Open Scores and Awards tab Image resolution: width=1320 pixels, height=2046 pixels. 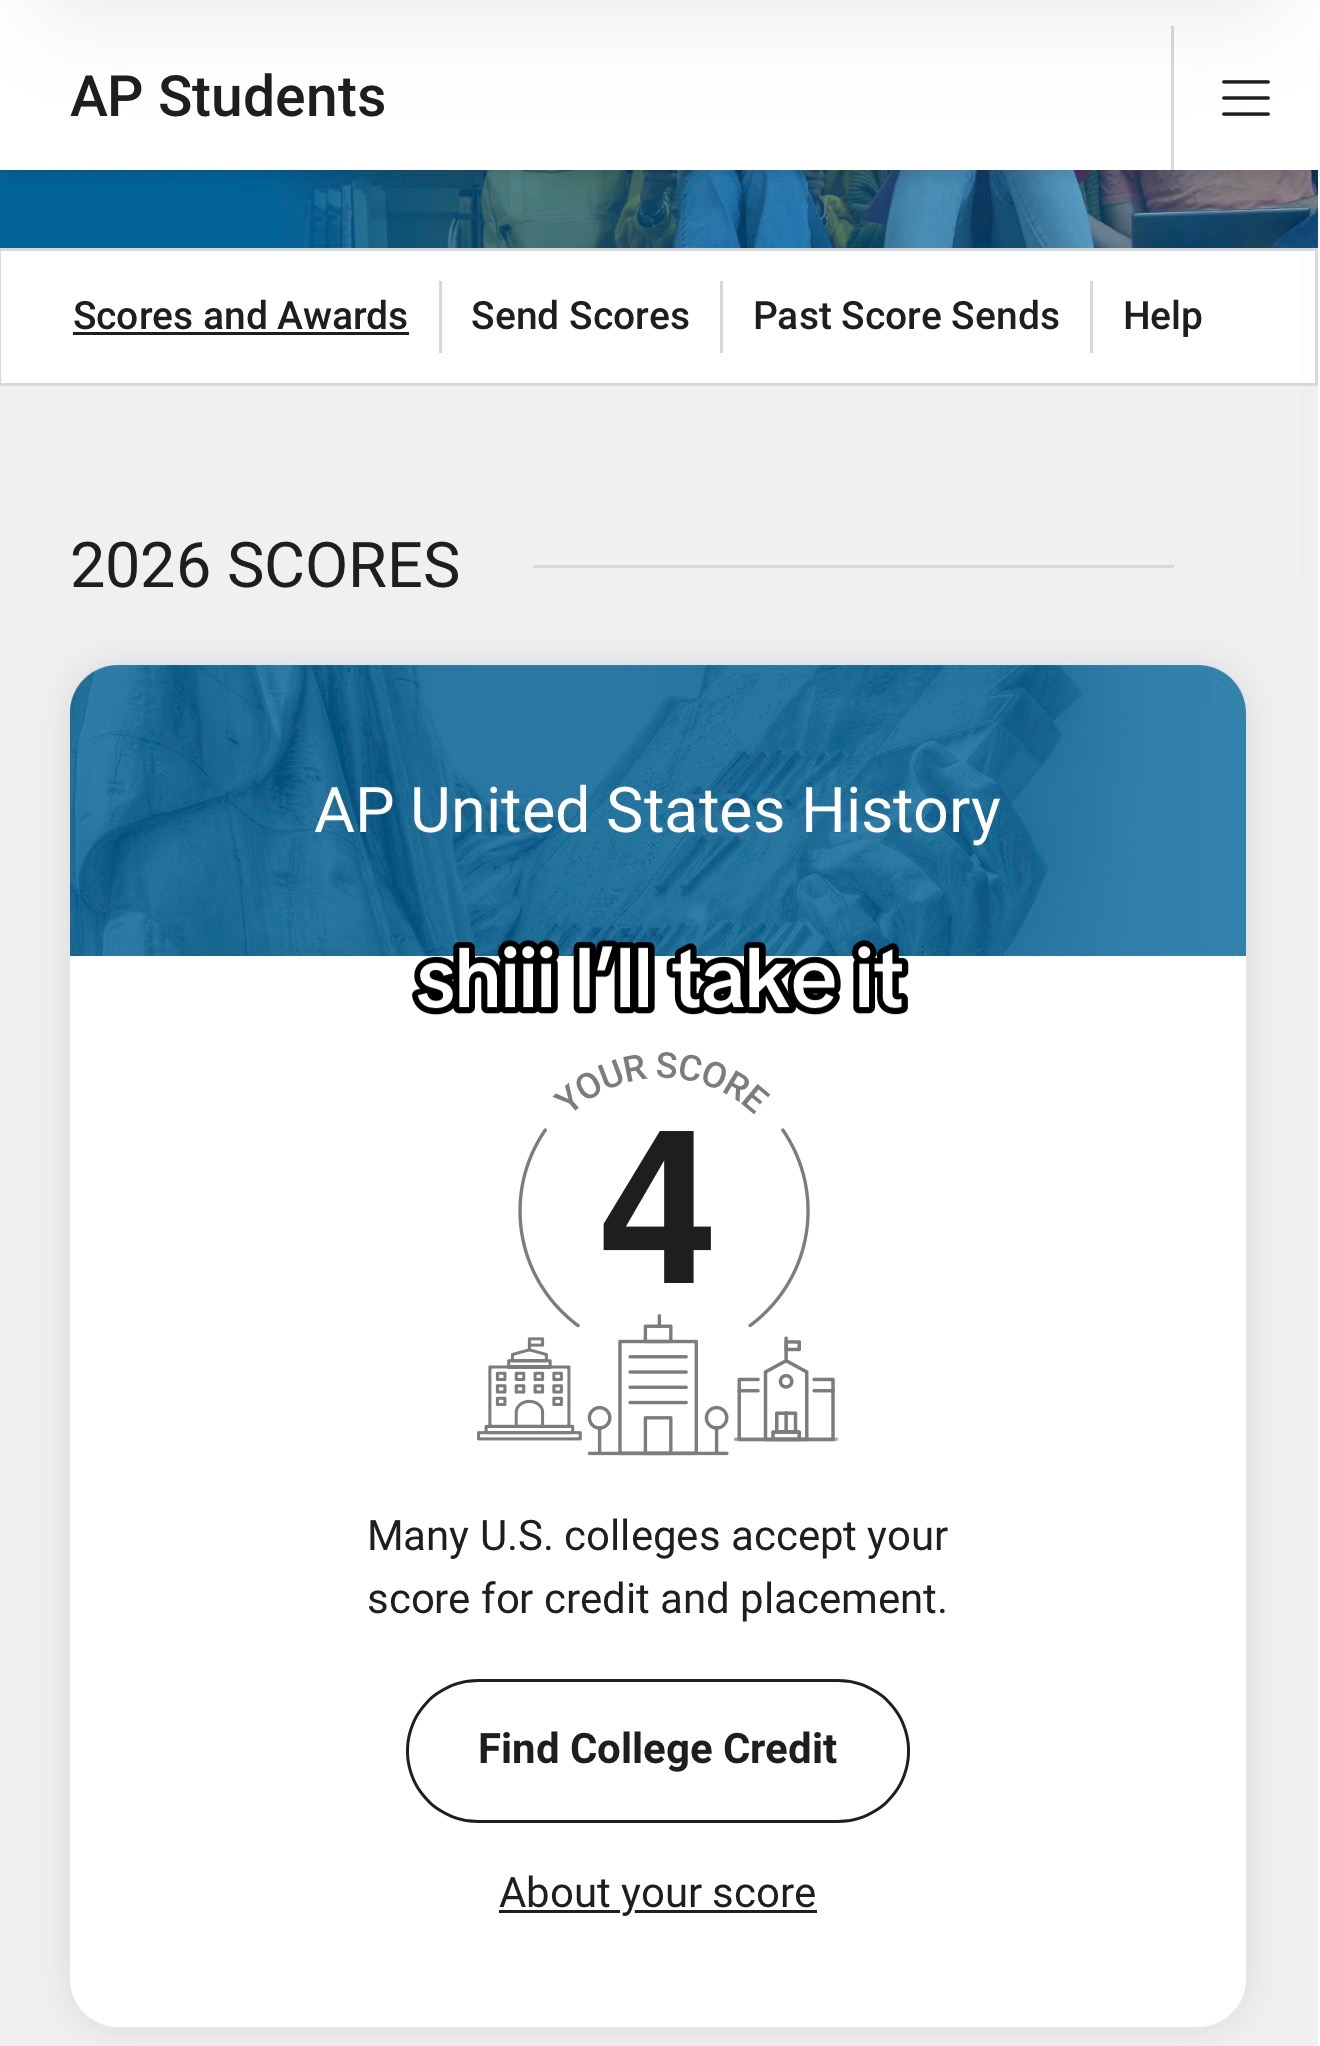click(x=241, y=316)
